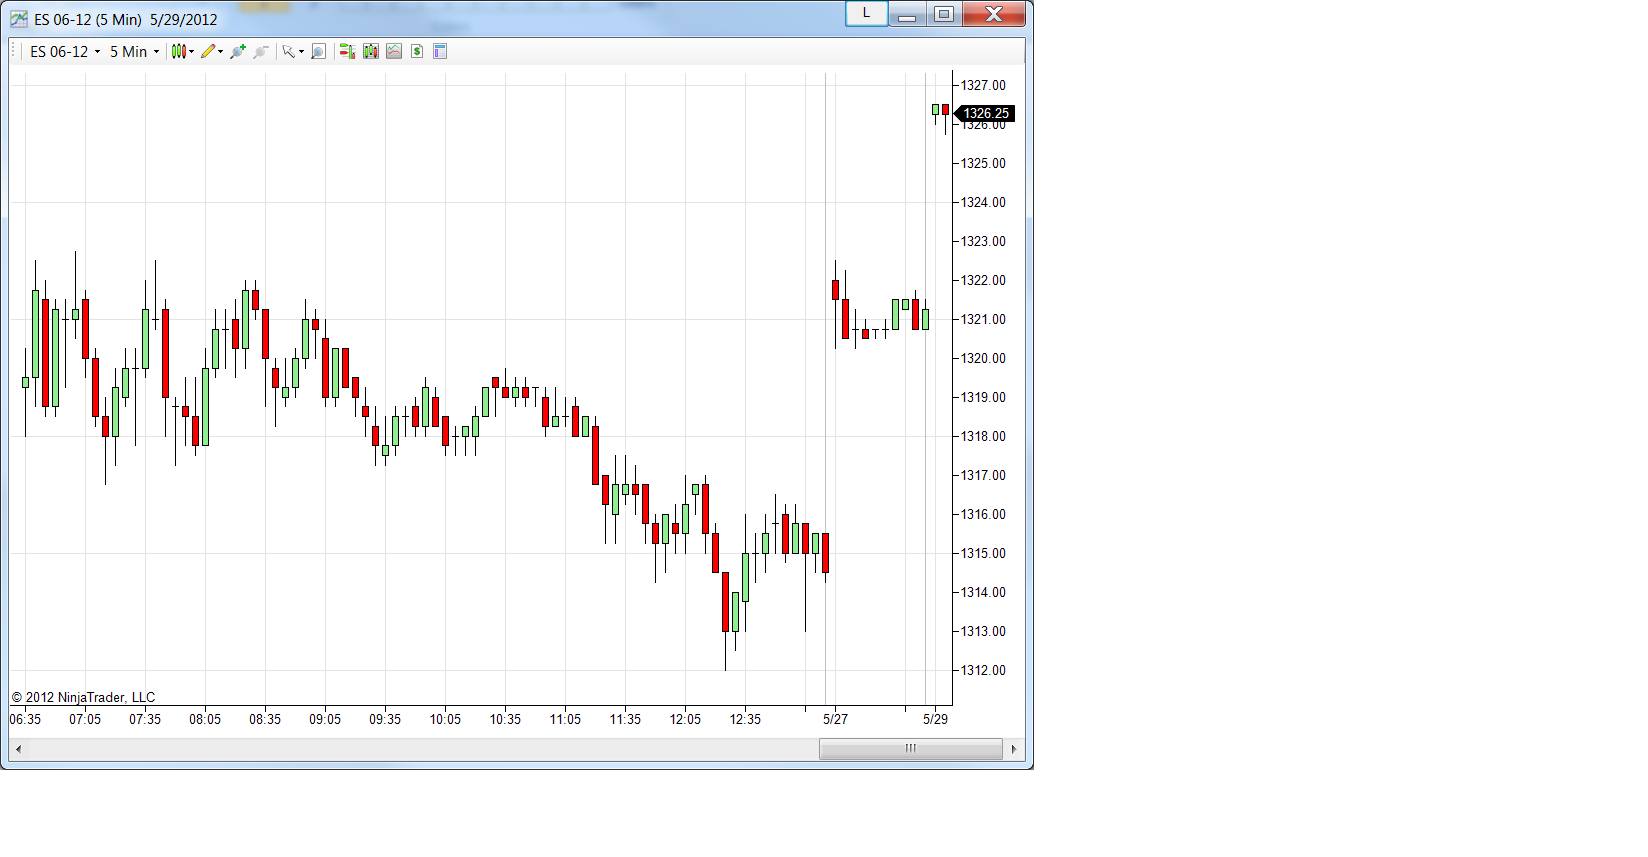Screen dimensions: 1648x857
Task: Open the cursor pointer type dropdown
Action: point(292,52)
